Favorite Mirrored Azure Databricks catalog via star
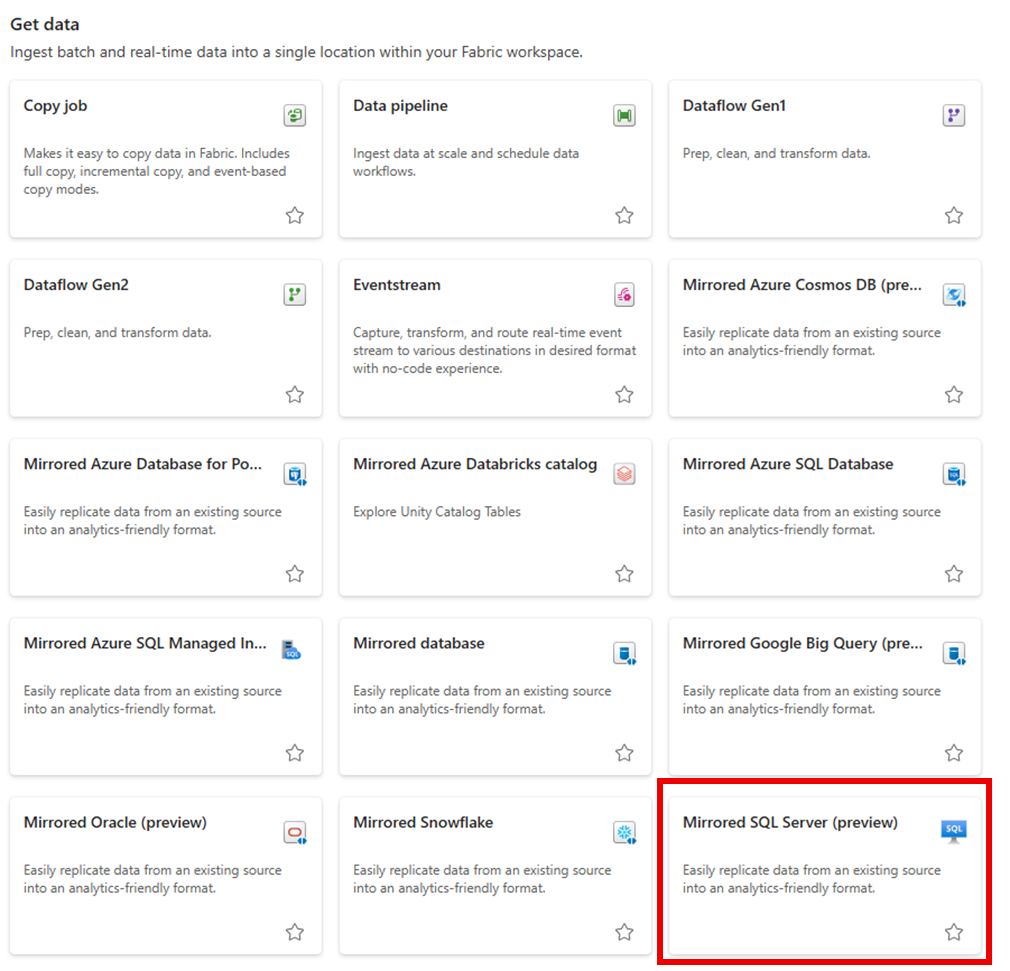This screenshot has height=971, width=1010. (x=624, y=573)
